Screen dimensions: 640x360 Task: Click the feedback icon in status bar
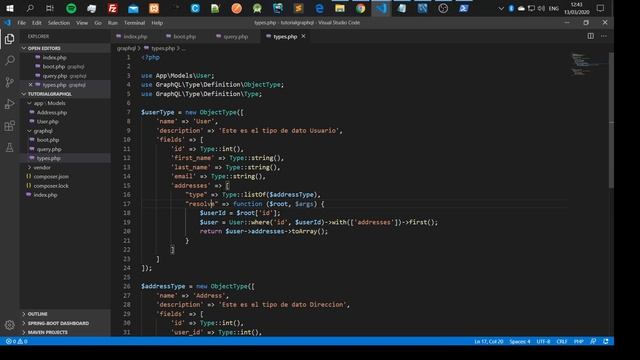click(593, 341)
